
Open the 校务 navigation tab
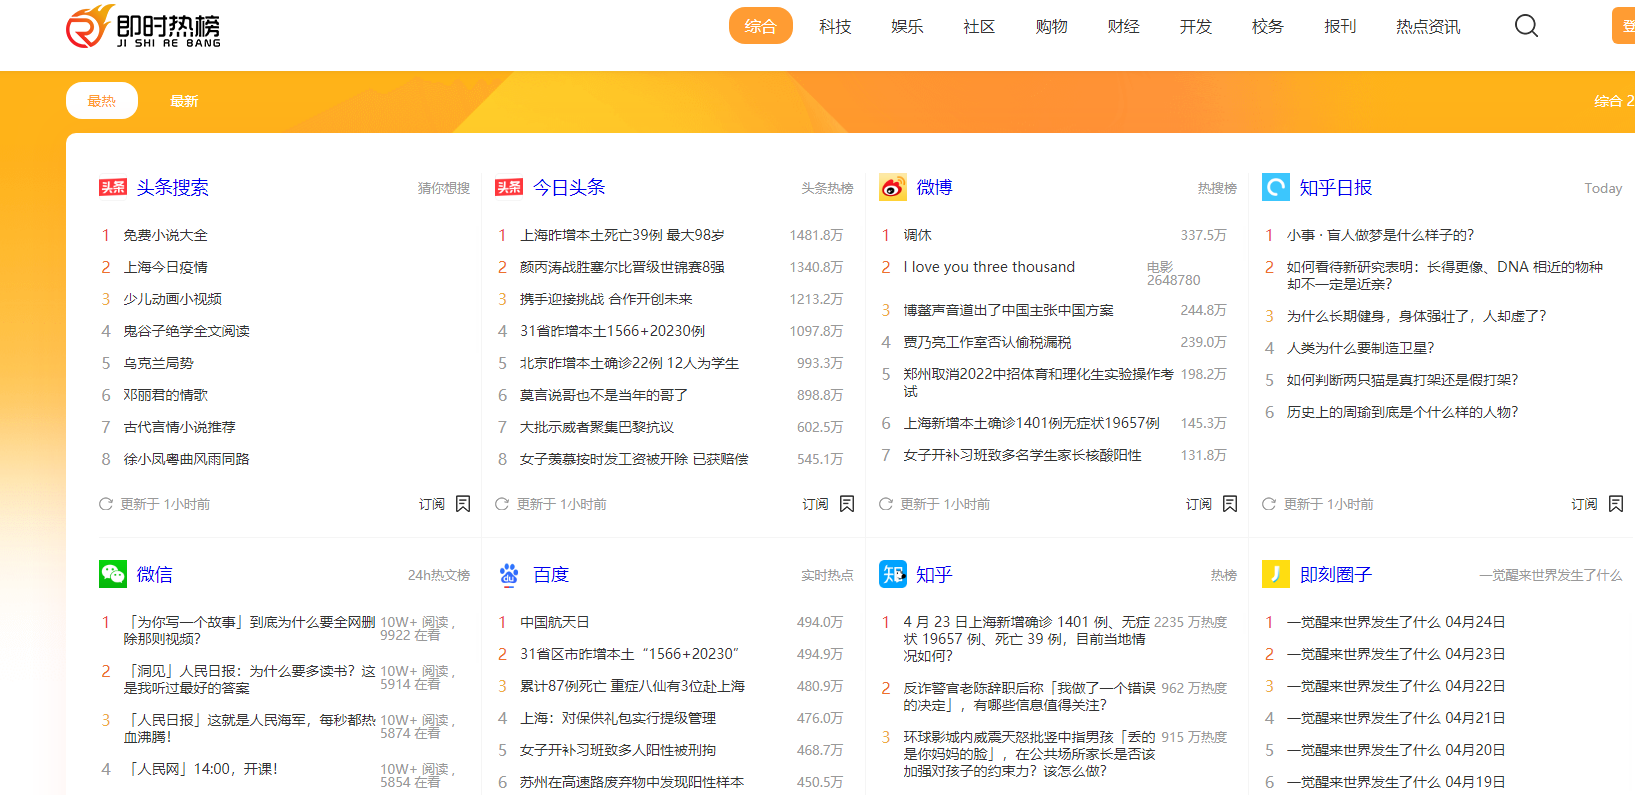(1267, 26)
